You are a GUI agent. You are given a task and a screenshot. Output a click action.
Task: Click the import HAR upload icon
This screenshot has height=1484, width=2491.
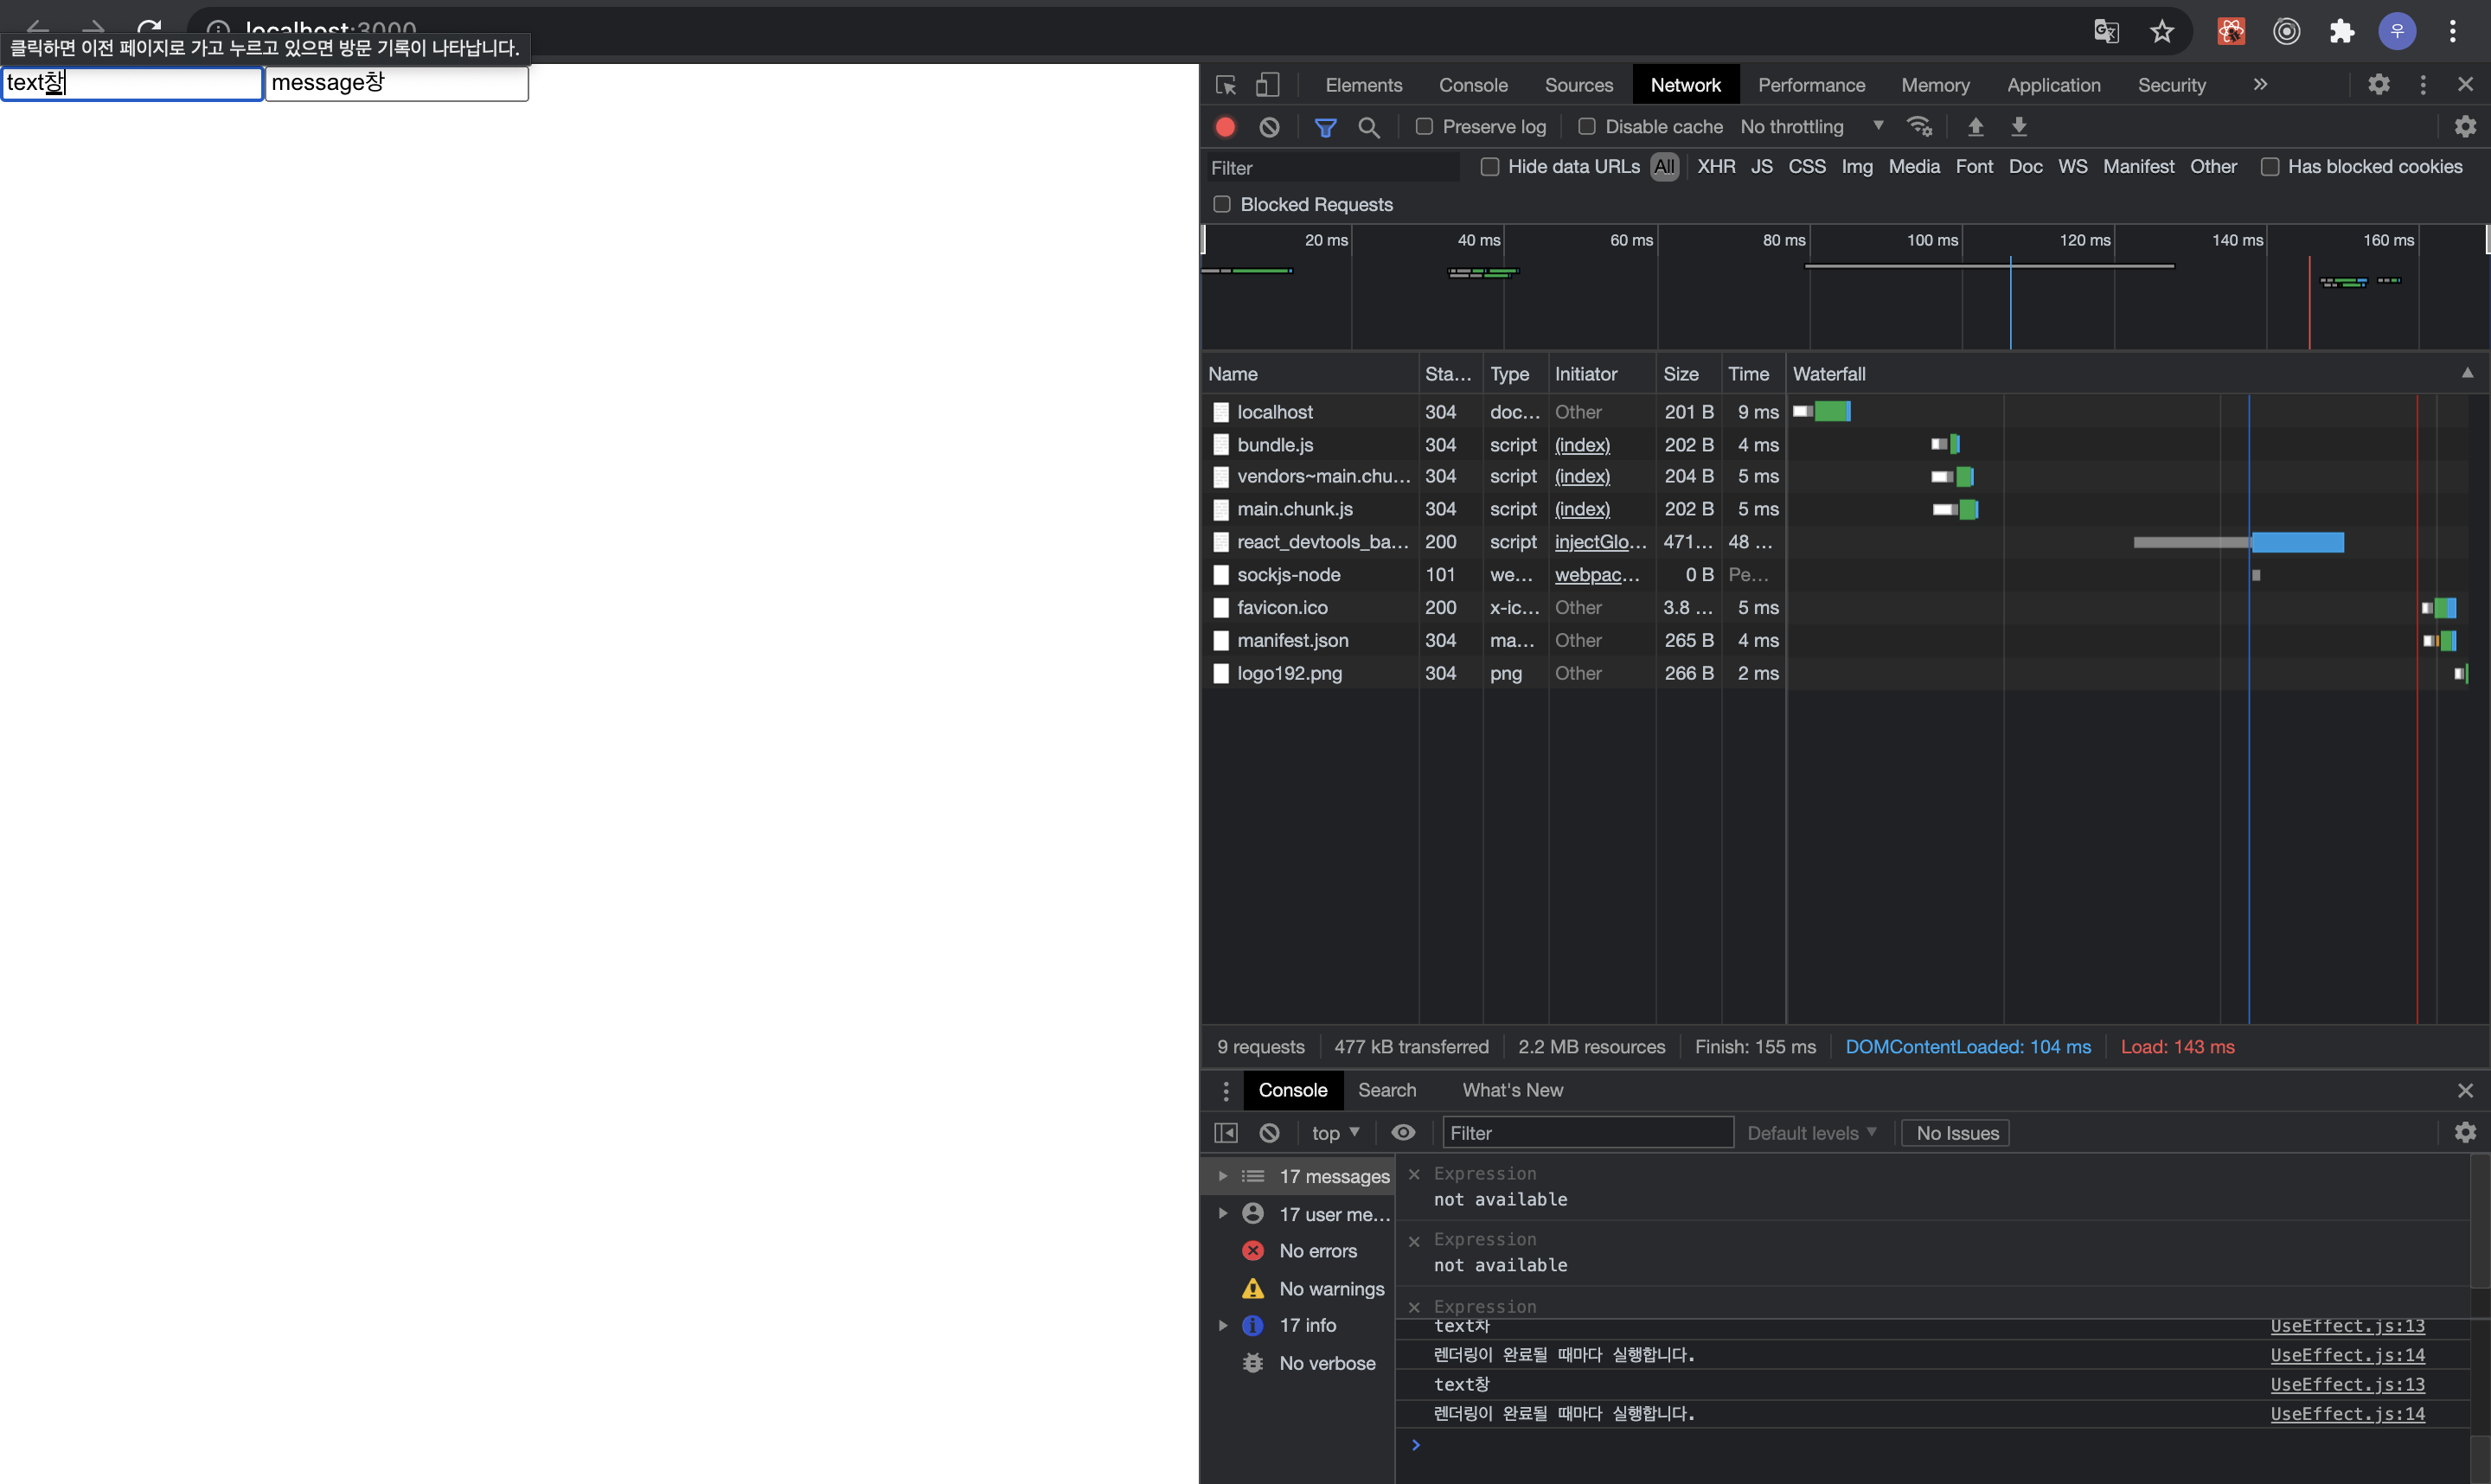point(1975,127)
